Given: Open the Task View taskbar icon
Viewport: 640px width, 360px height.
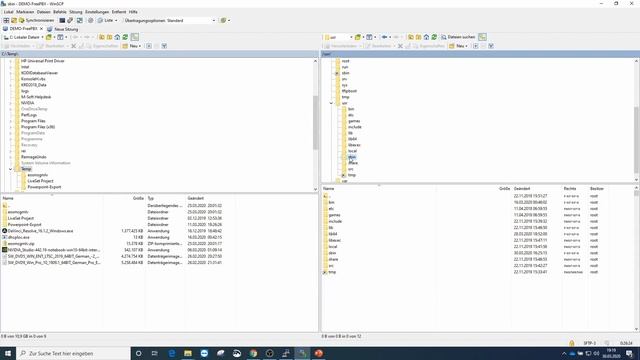Looking at the screenshot, I should coord(155,353).
